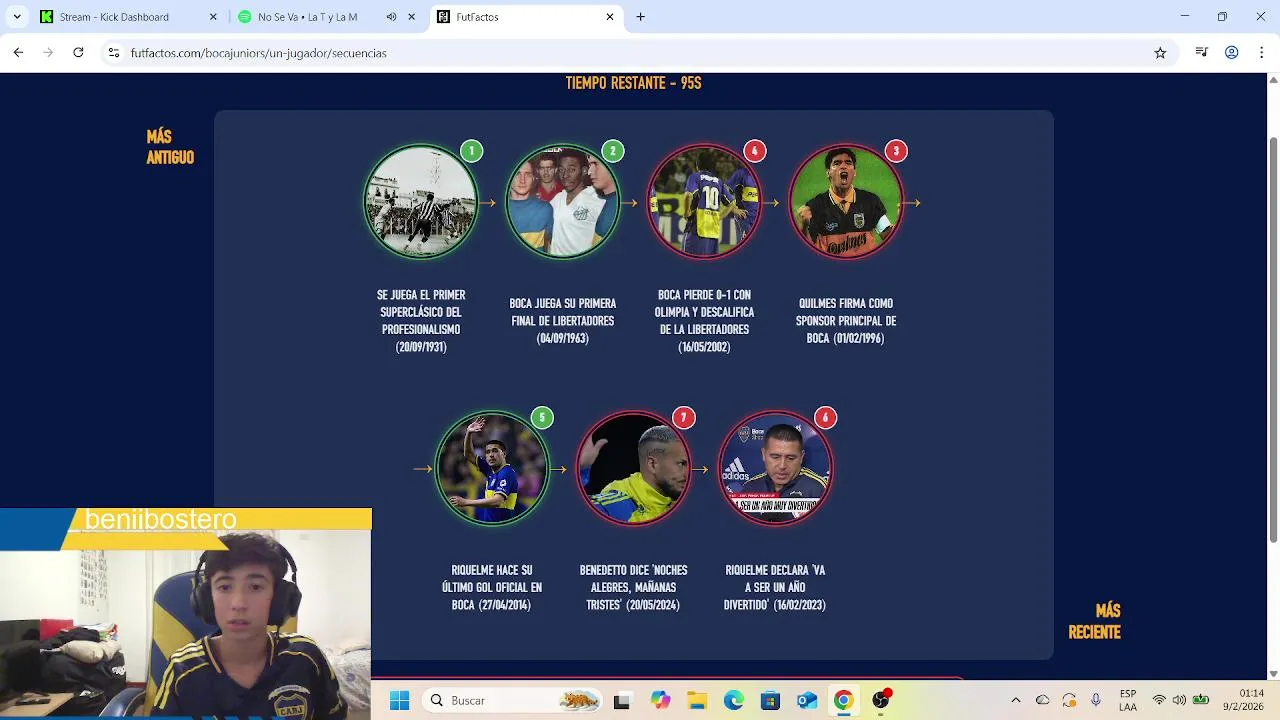This screenshot has width=1280, height=720.
Task: Click caption 'Riquelme declara Va a ser'
Action: [x=775, y=588]
